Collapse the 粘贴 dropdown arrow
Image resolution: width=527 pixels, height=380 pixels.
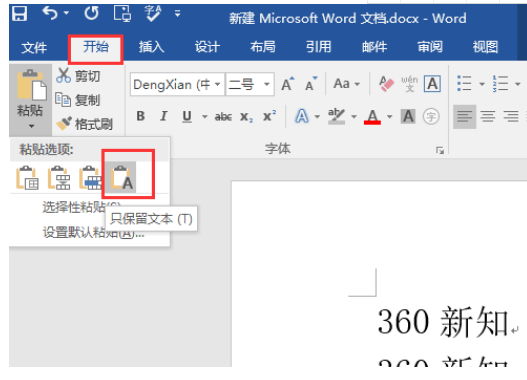[x=31, y=126]
